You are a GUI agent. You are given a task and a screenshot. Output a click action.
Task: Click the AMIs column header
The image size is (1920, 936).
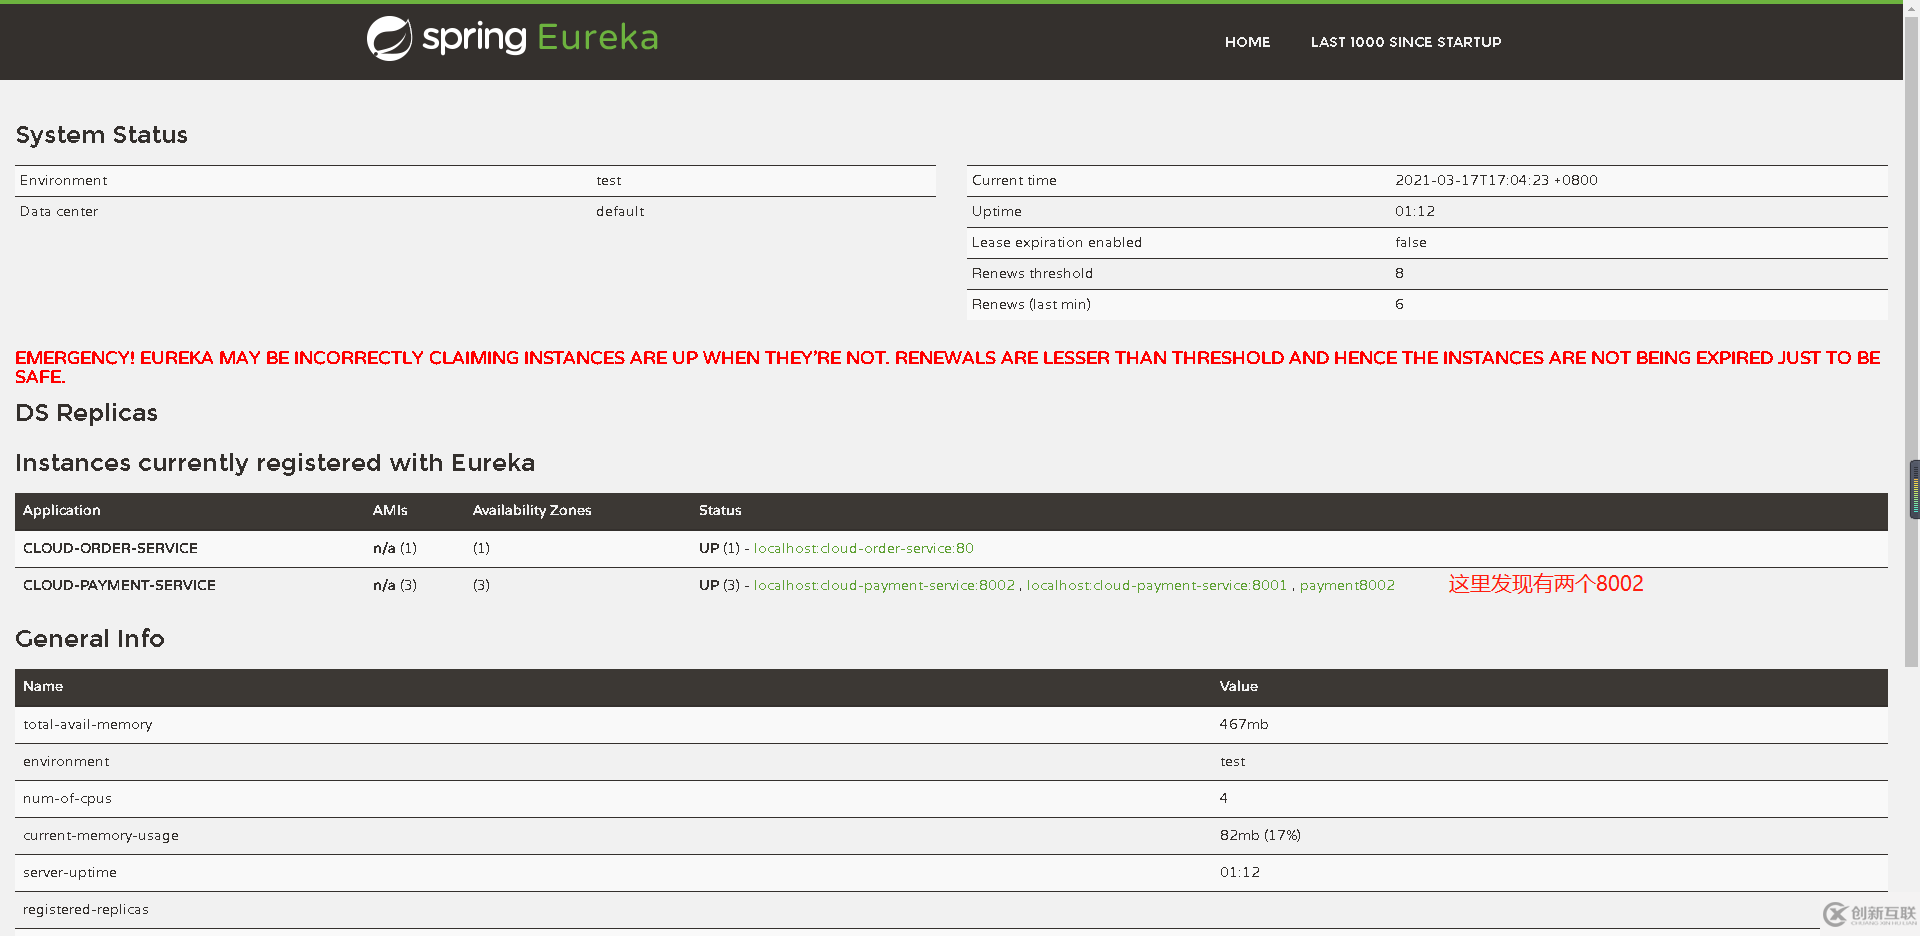pos(390,510)
